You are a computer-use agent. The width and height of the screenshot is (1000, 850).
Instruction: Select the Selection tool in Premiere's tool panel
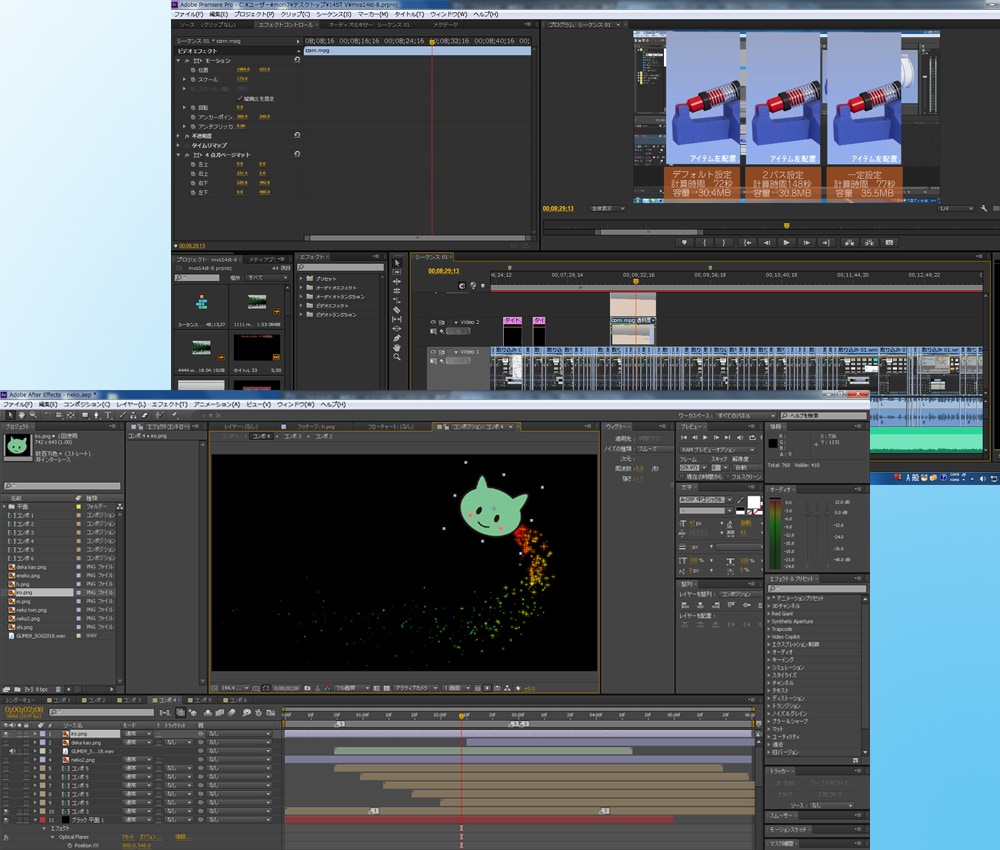tap(397, 263)
